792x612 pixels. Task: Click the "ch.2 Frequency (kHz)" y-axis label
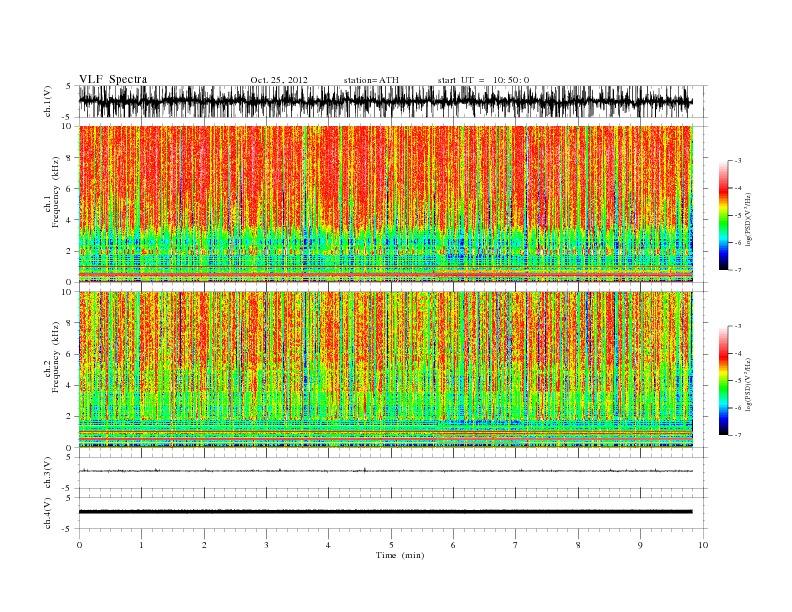[x=52, y=358]
